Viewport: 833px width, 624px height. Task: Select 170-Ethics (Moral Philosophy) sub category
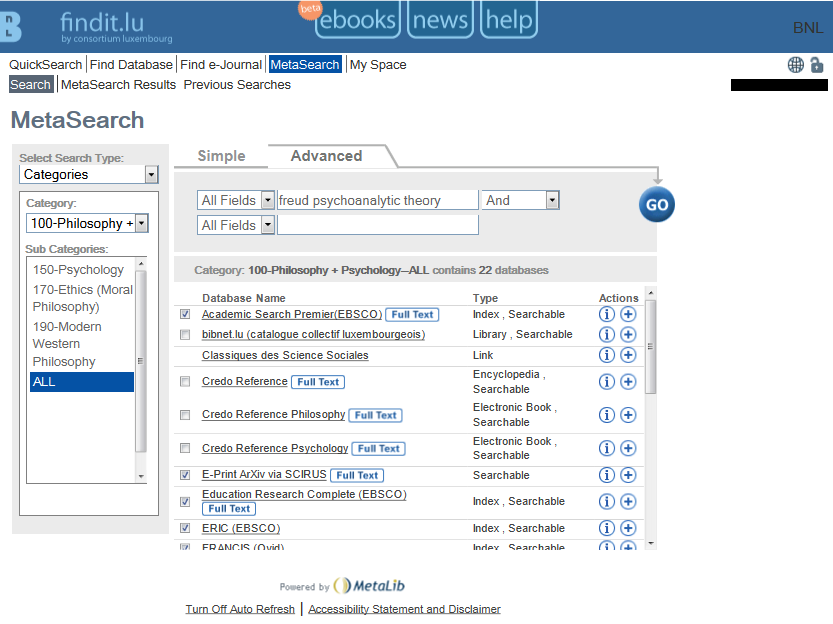tap(82, 298)
